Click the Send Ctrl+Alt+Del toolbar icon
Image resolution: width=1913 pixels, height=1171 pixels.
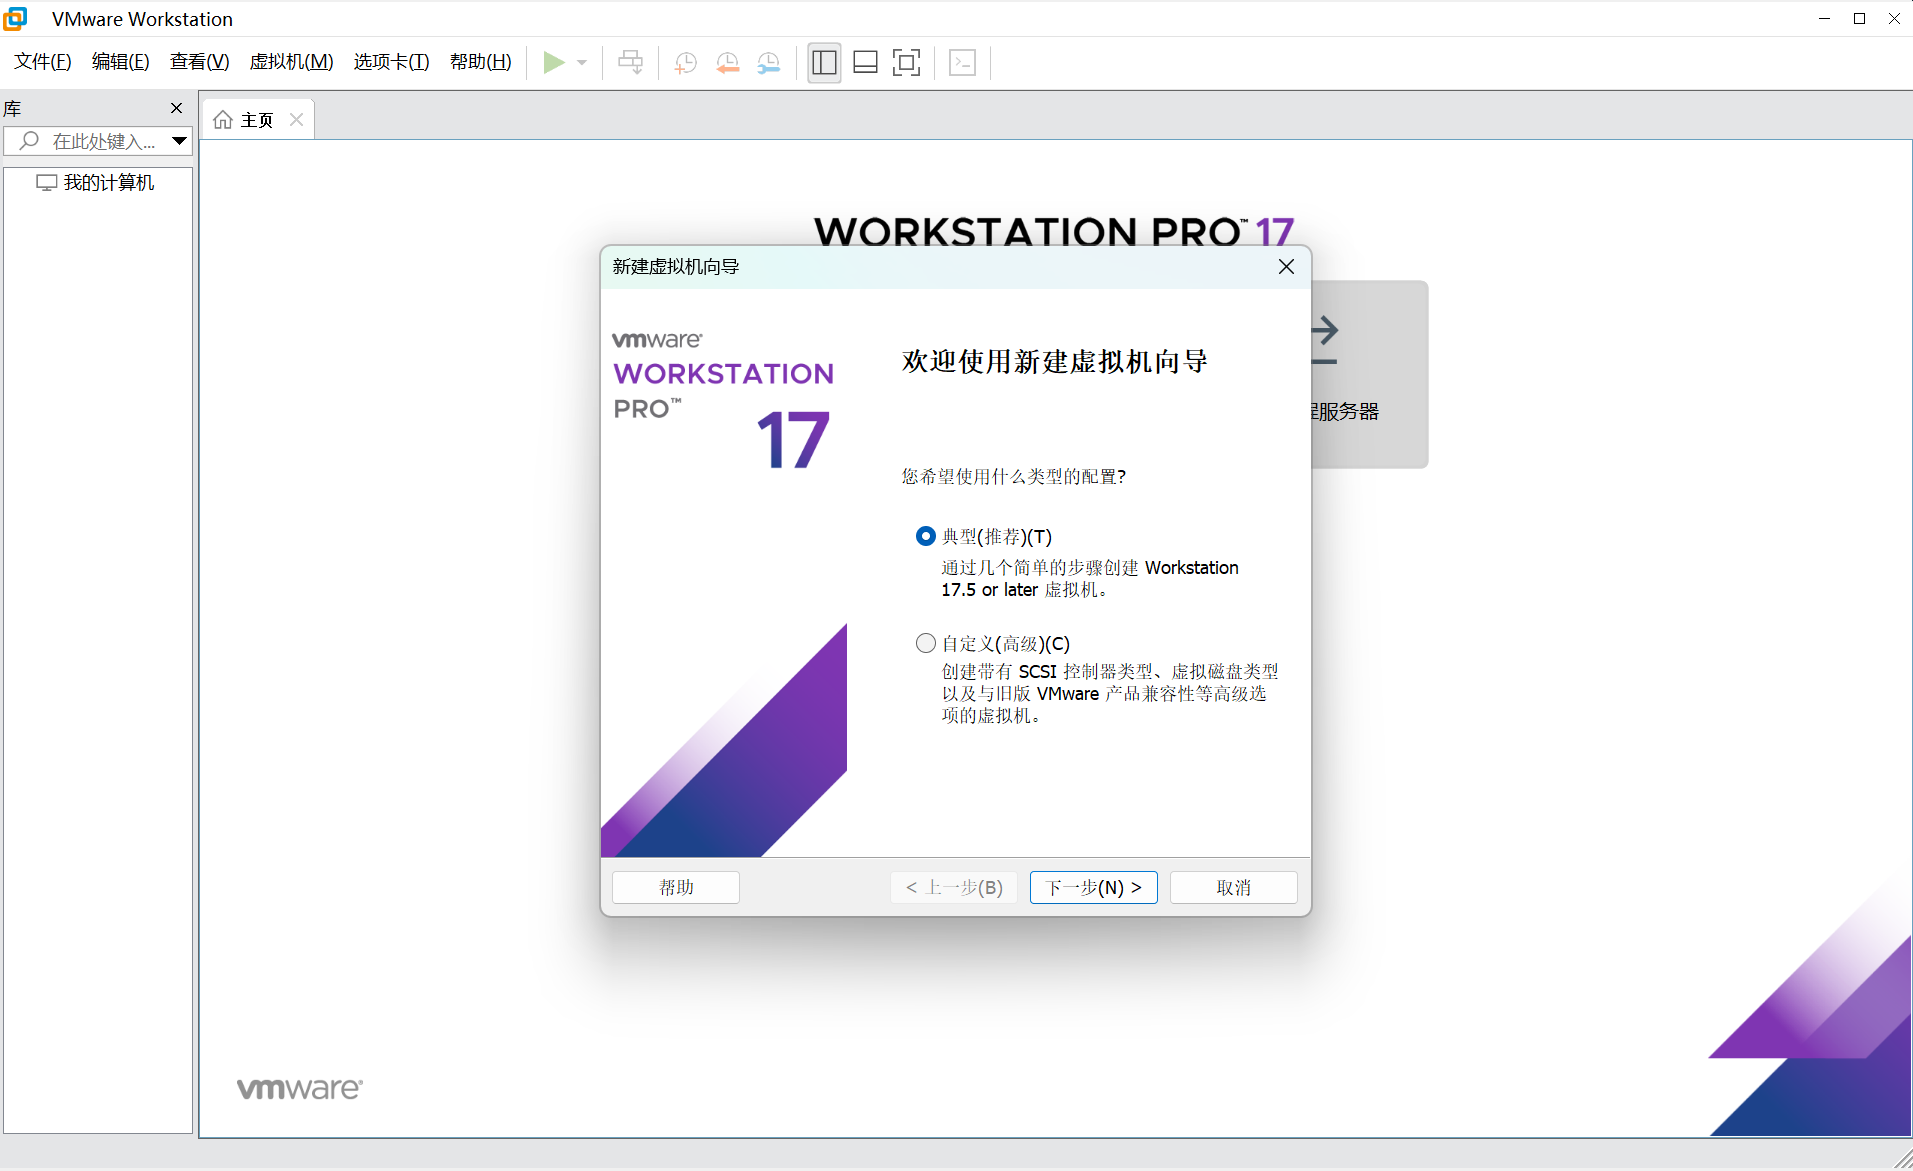pos(631,62)
